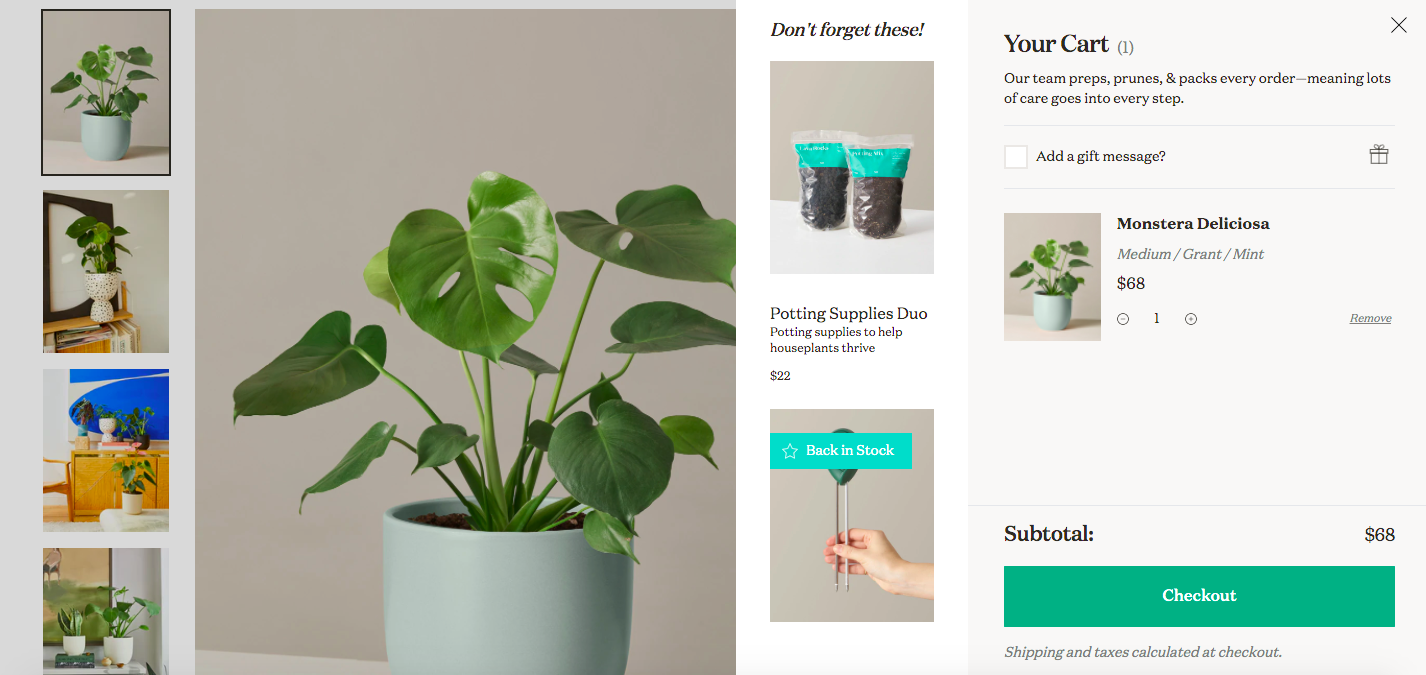View the Potting Supplies Duo product image
The image size is (1426, 675).
(x=852, y=167)
